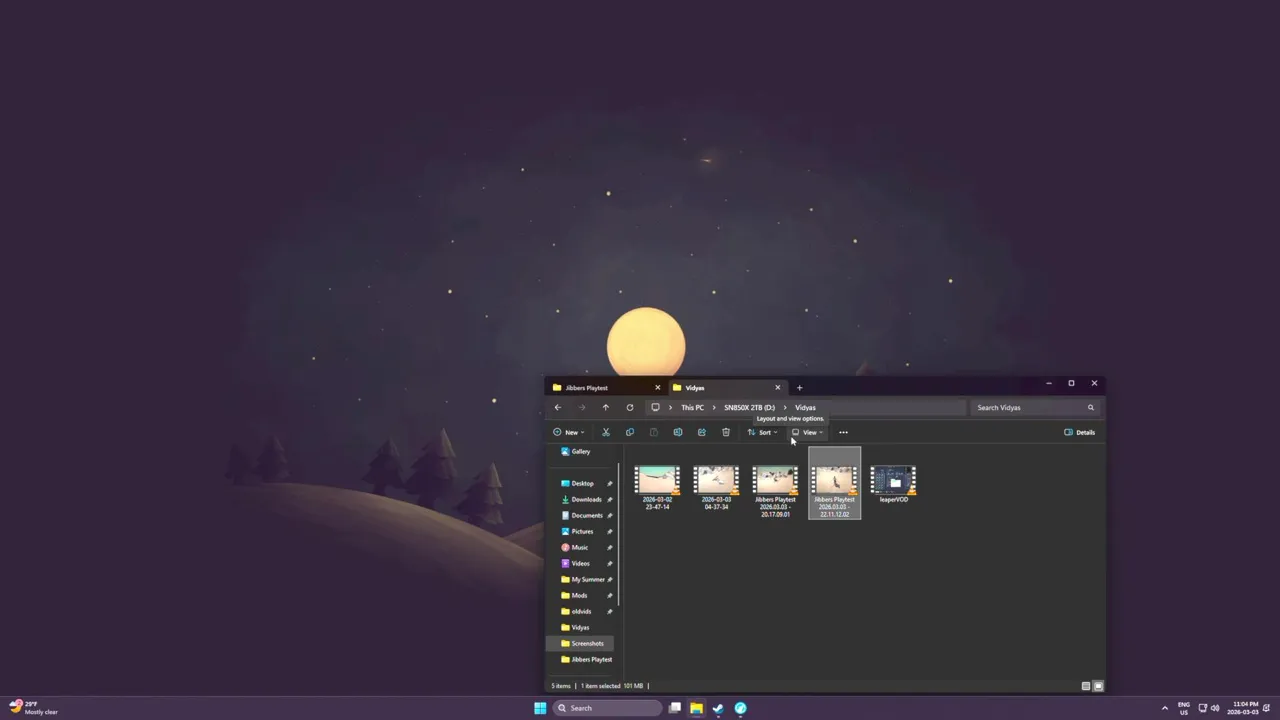Expand chevron after SN850X 2TB breadcrumb
This screenshot has width=1280, height=720.
pyautogui.click(x=785, y=407)
